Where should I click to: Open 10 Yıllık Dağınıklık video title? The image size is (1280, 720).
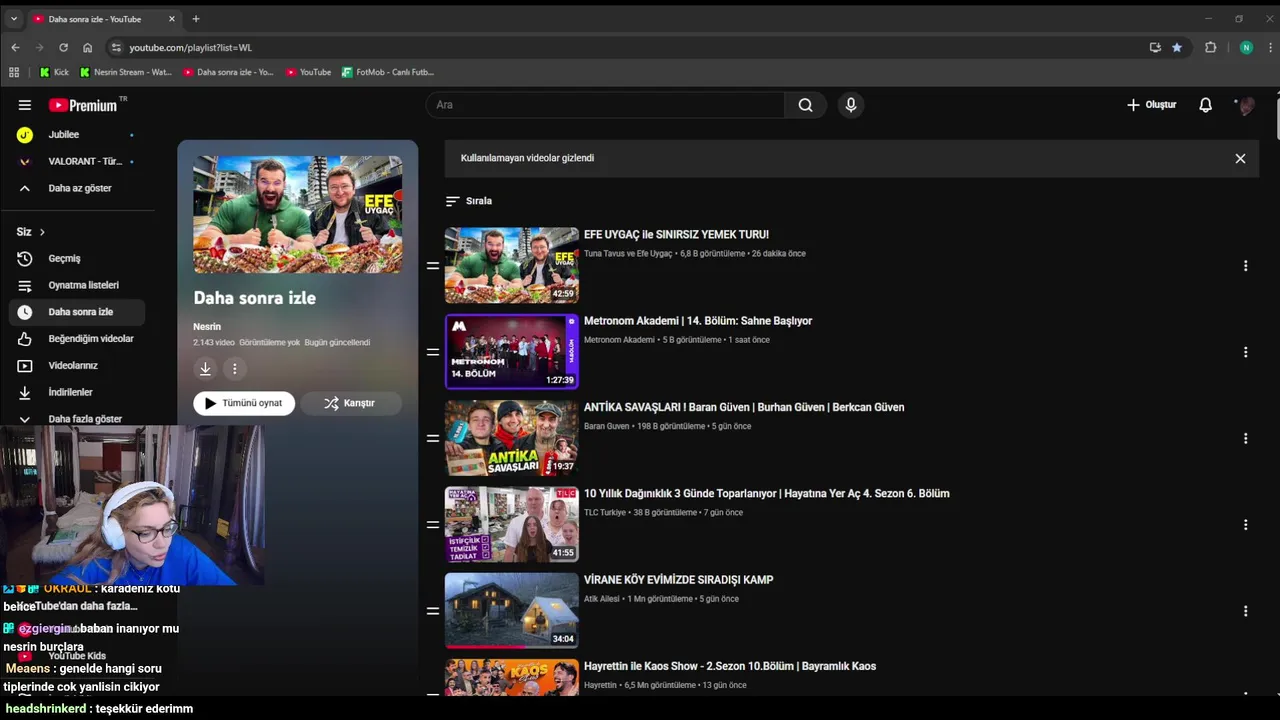coord(767,493)
